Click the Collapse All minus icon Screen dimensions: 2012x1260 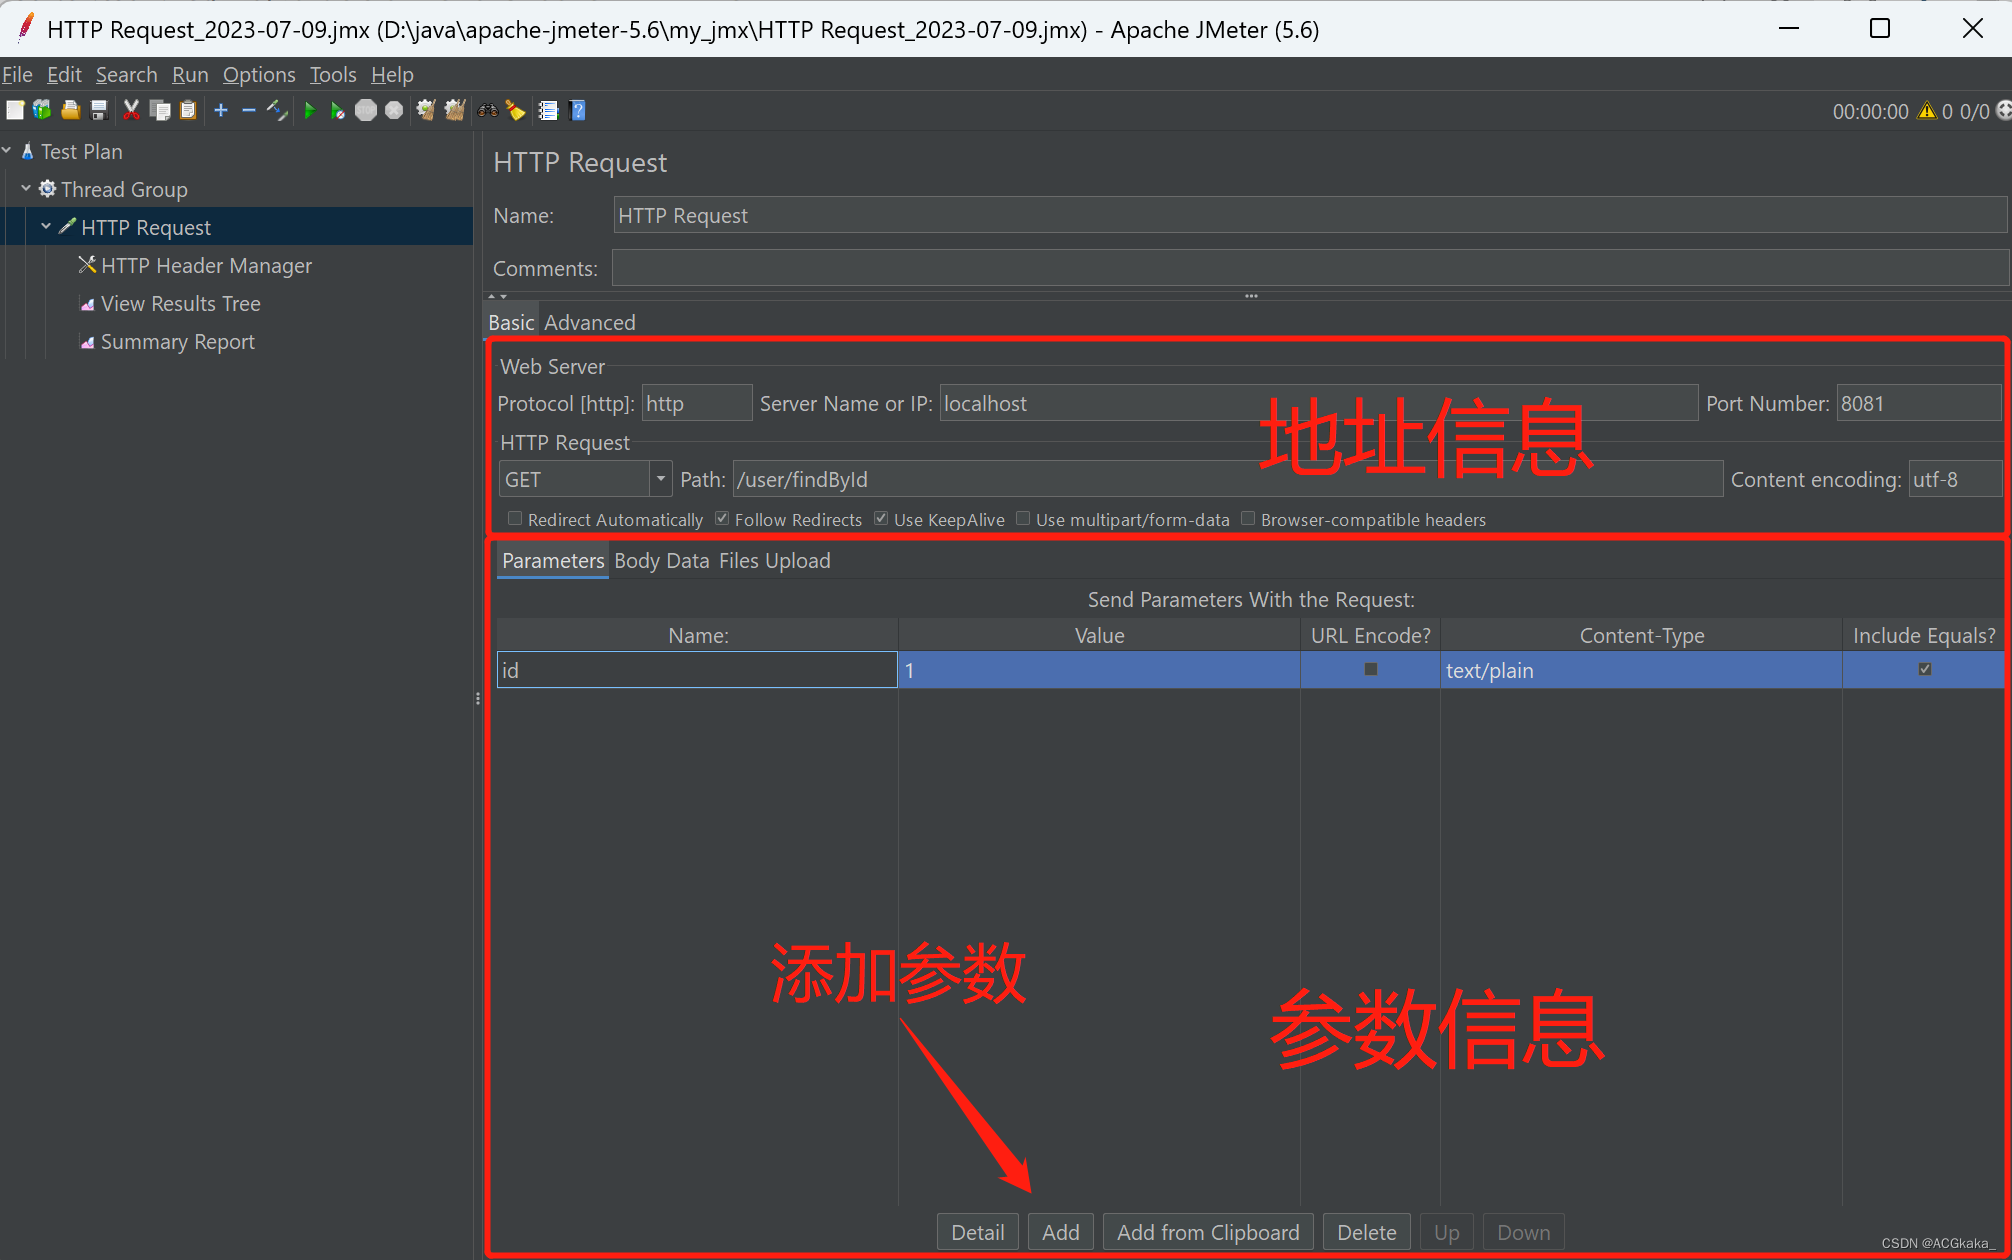pyautogui.click(x=249, y=110)
